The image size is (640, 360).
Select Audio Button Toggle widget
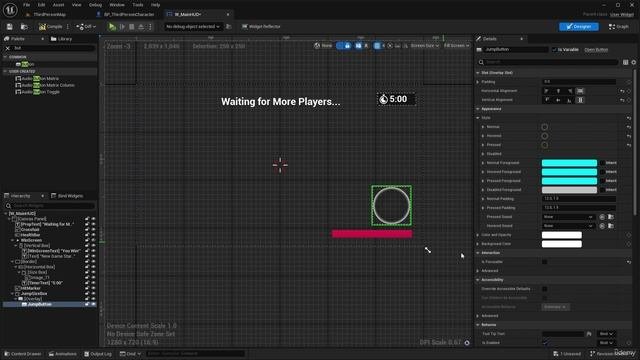click(x=38, y=92)
